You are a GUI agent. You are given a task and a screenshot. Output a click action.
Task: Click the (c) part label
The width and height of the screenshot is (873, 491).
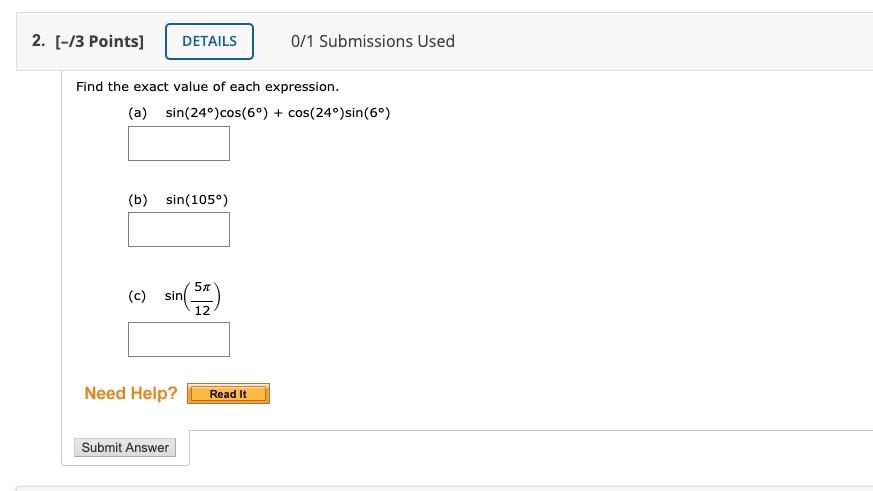point(137,296)
